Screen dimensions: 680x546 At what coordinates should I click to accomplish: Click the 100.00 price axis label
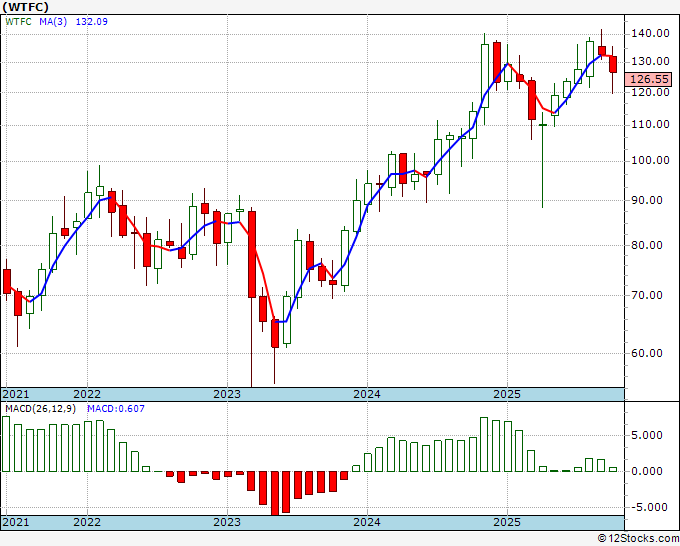649,160
